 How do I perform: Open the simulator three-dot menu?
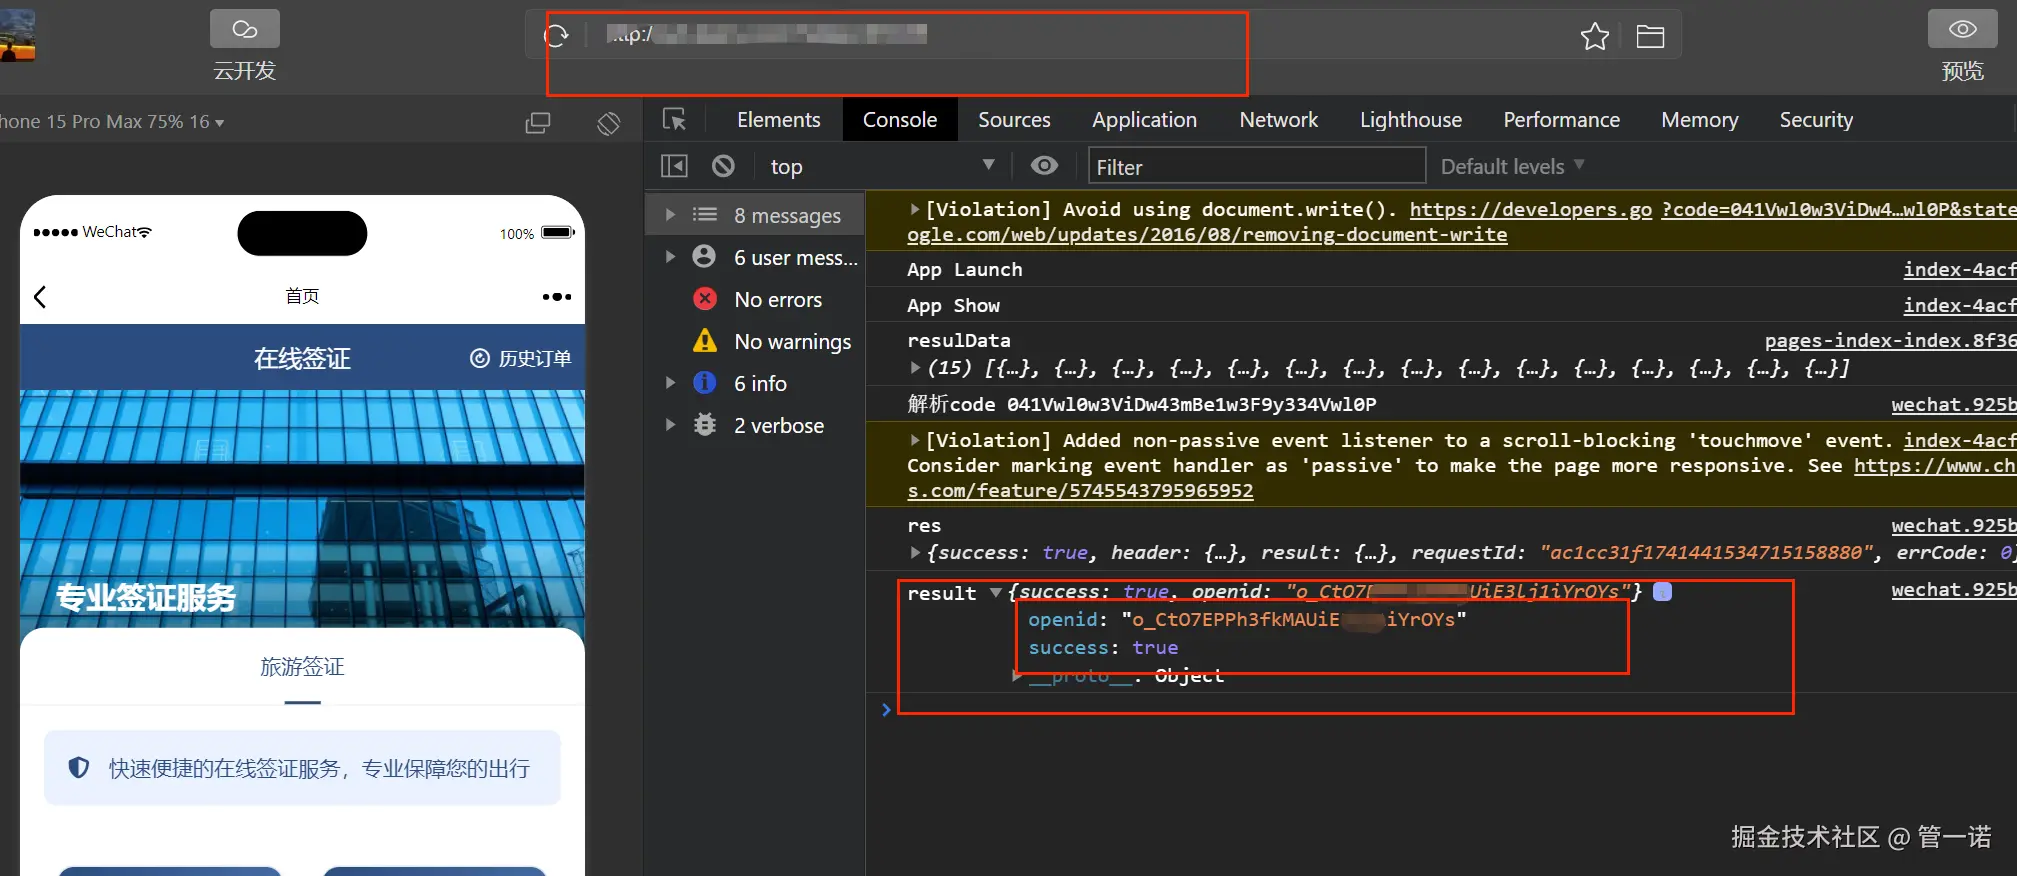click(x=557, y=297)
